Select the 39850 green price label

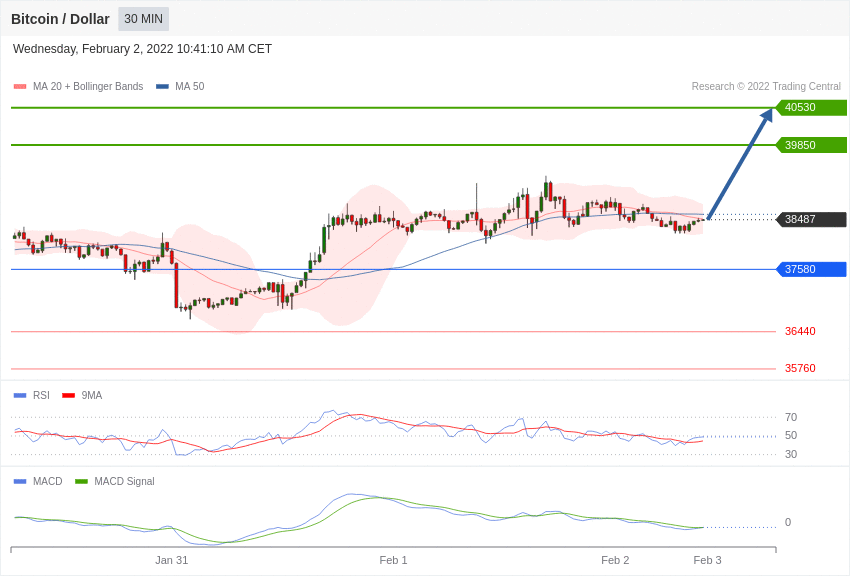pos(811,145)
